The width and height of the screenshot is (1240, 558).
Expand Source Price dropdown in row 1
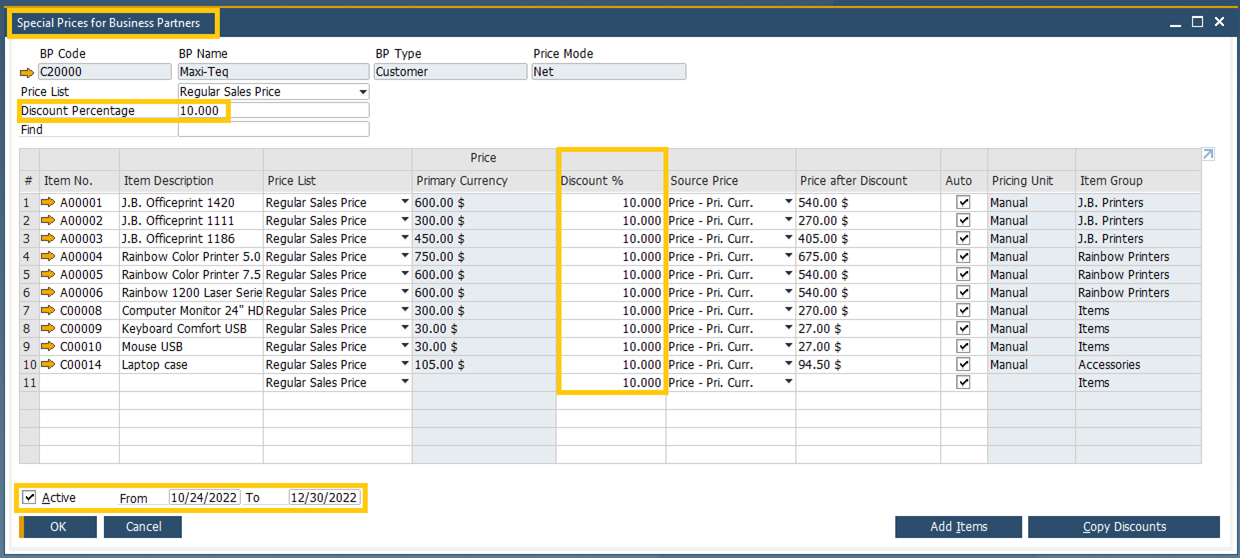coord(788,203)
